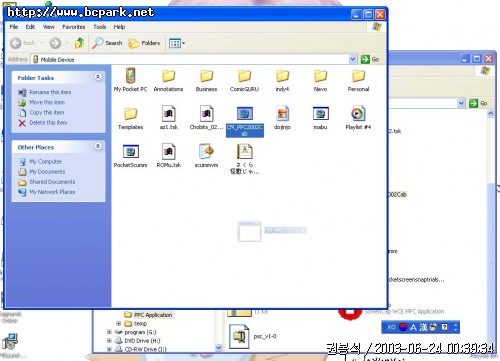
Task: Toggle the 漢 Hanja conversion button
Action: coord(423,327)
